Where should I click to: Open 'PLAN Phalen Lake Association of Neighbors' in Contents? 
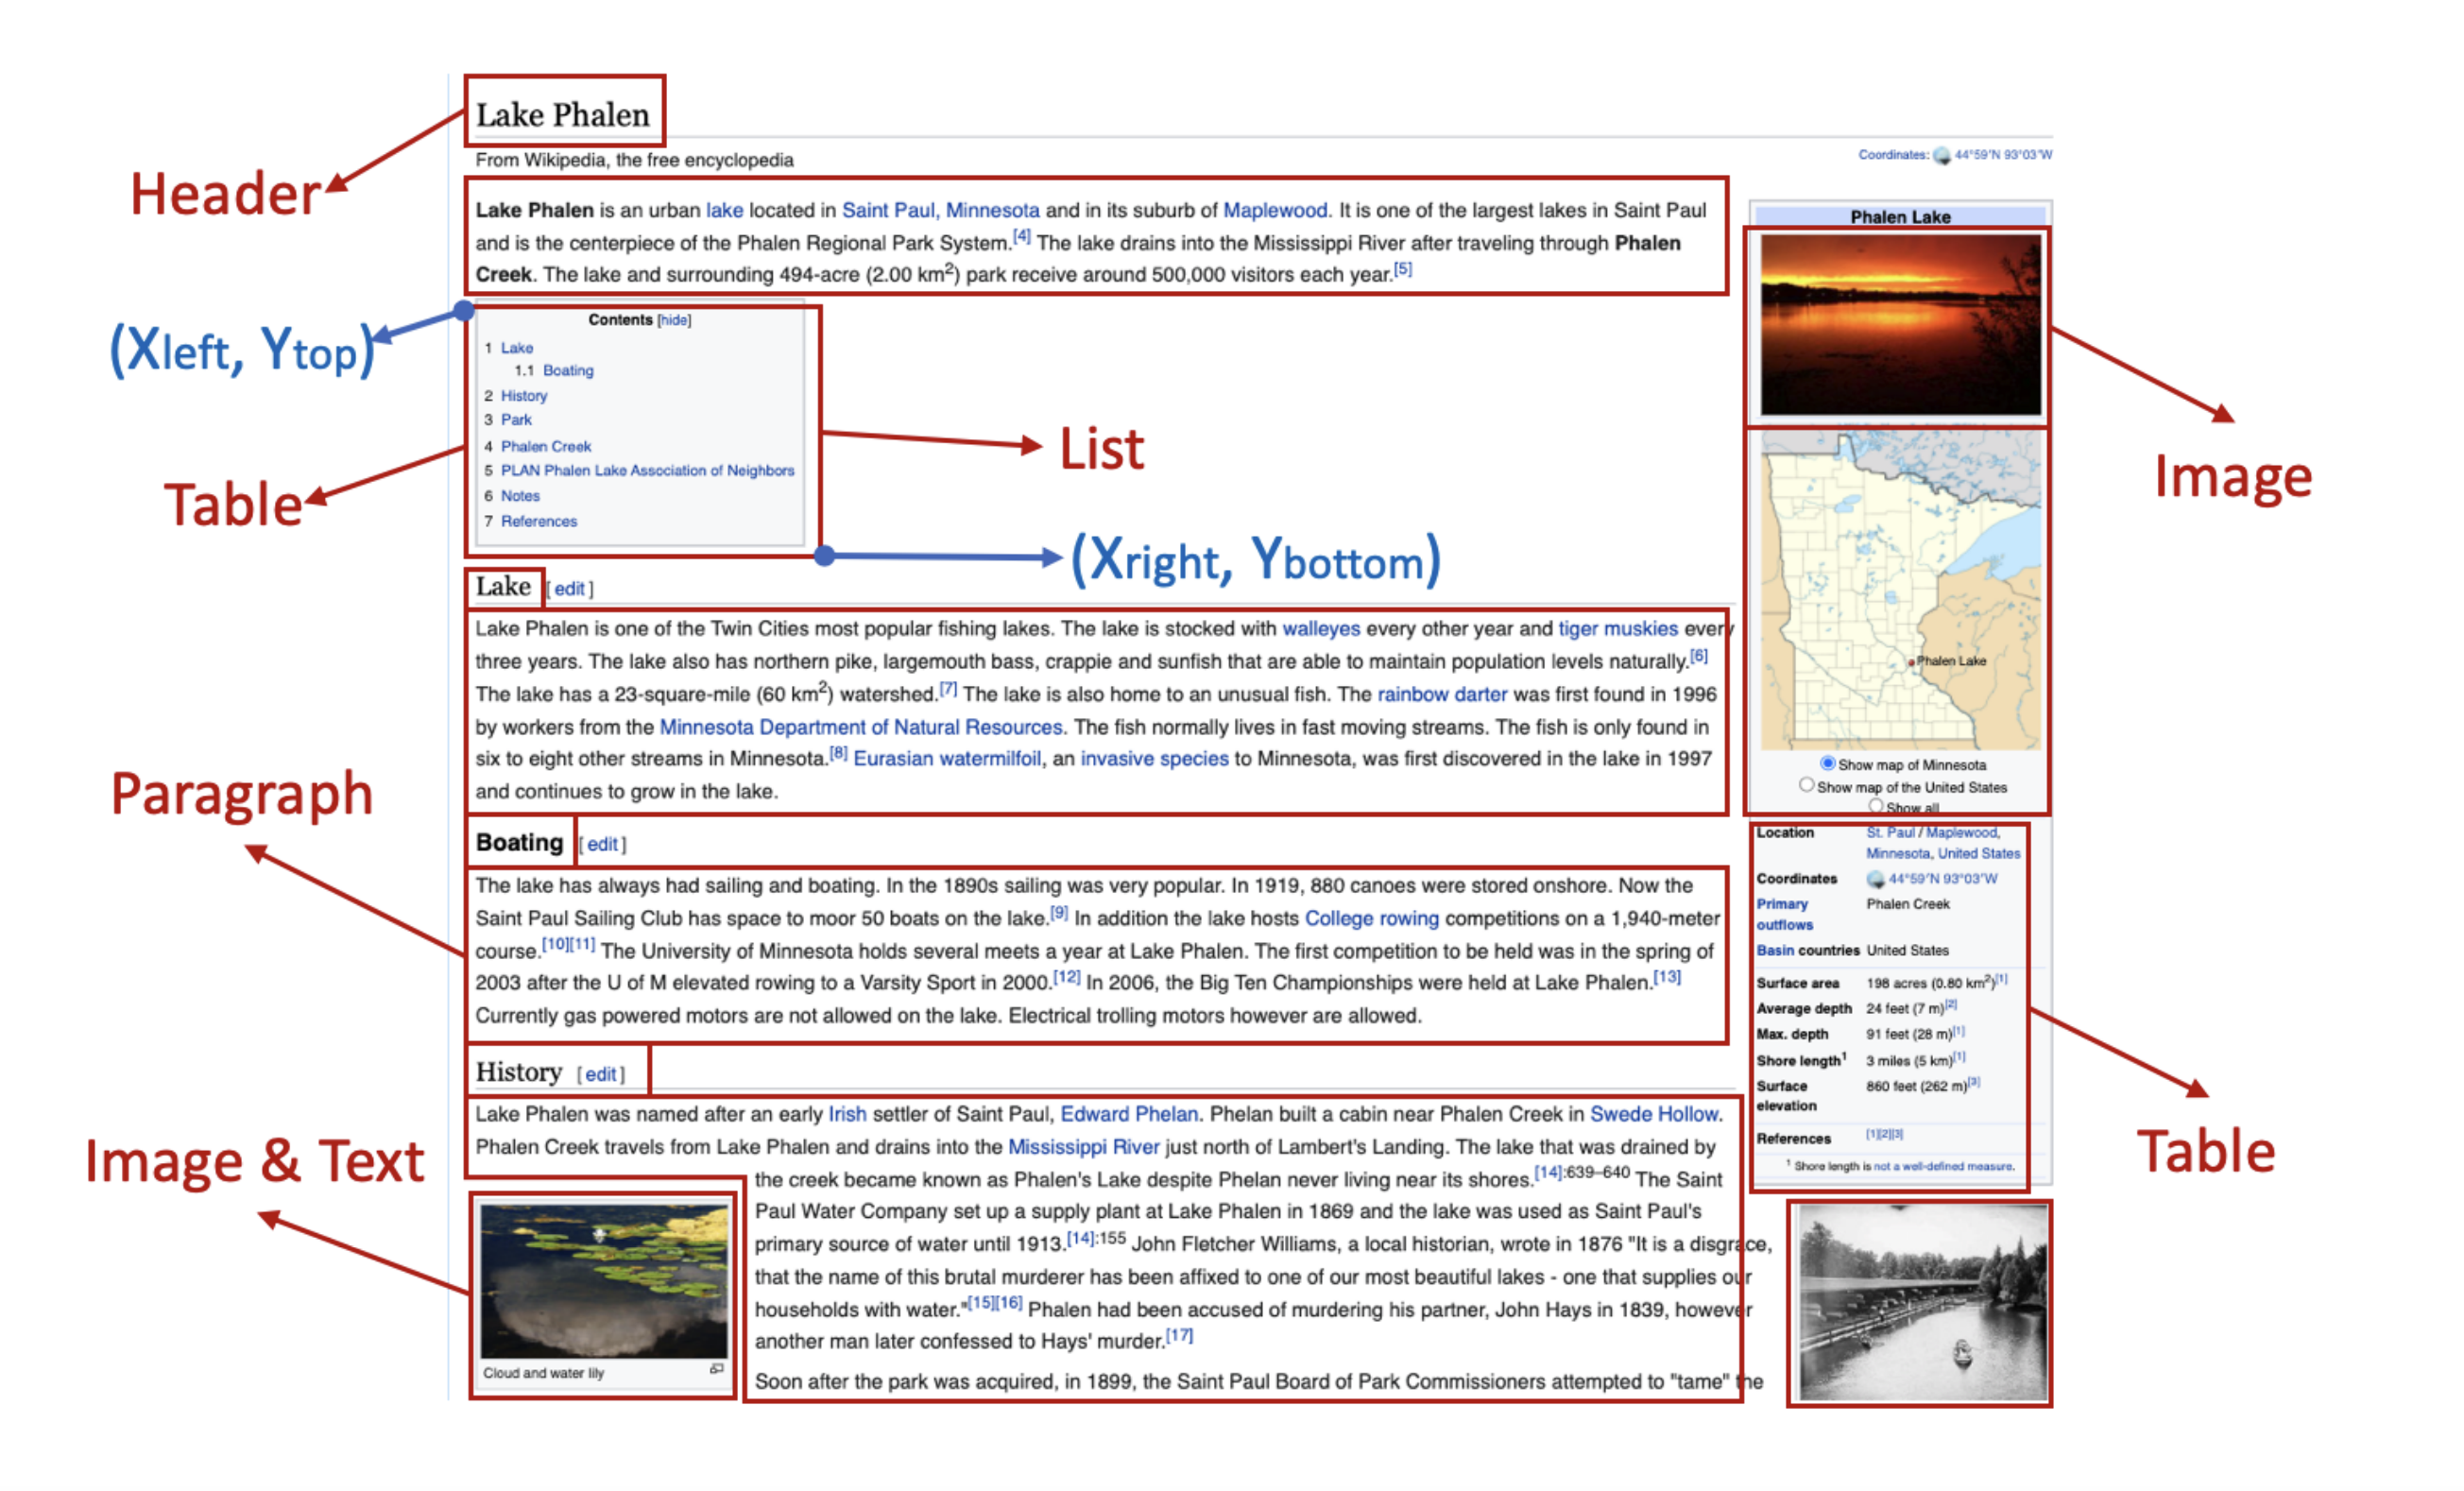[647, 470]
